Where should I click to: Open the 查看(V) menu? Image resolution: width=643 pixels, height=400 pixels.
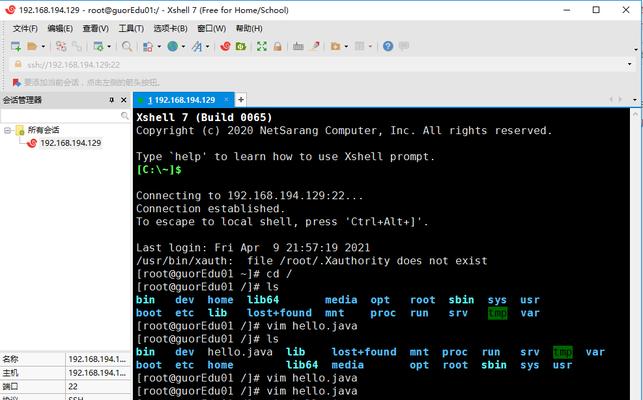coord(96,28)
